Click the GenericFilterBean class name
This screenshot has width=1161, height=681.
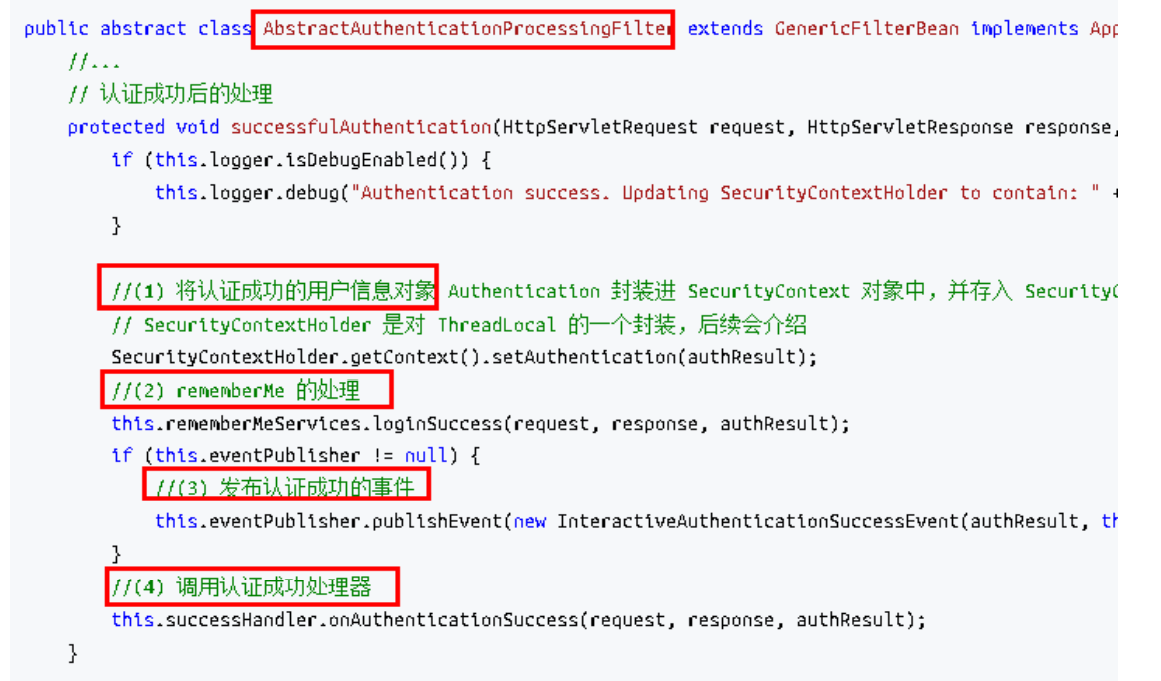[866, 29]
